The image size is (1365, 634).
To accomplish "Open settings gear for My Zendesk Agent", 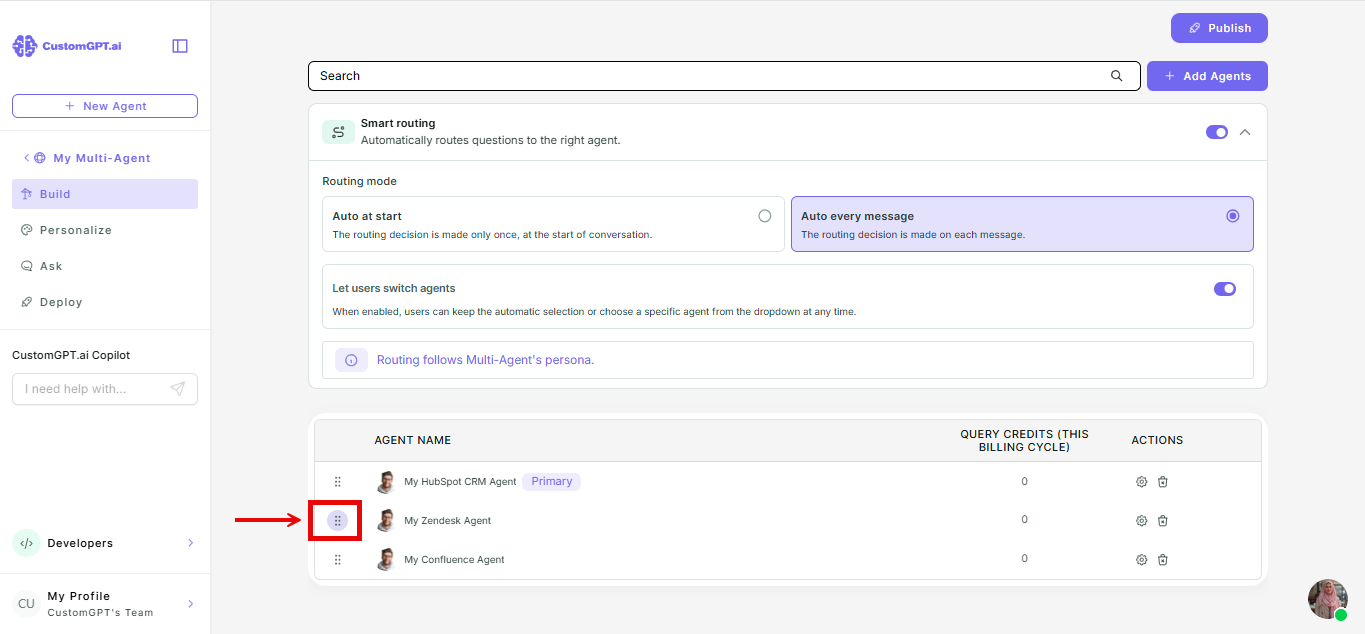I will click(x=1141, y=521).
